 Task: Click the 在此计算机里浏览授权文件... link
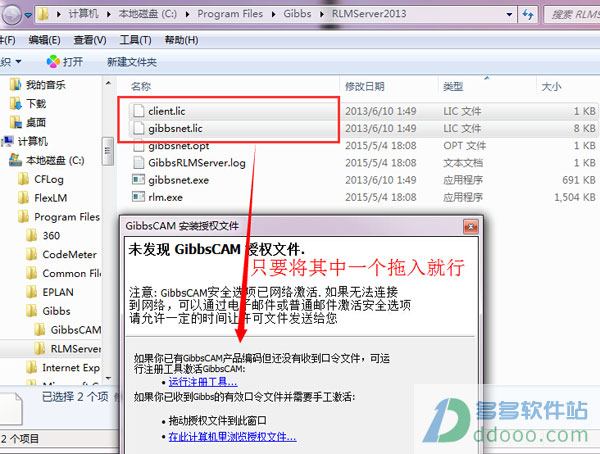(232, 436)
